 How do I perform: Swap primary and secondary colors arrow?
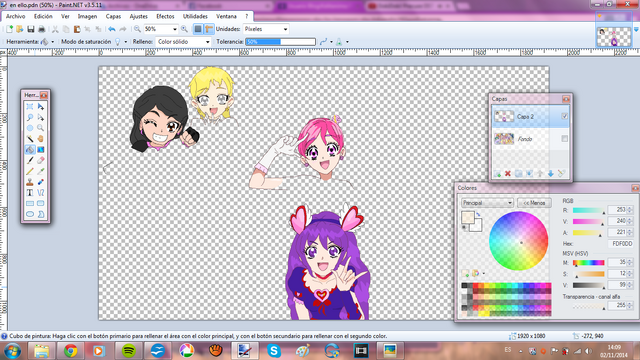pyautogui.click(x=478, y=214)
